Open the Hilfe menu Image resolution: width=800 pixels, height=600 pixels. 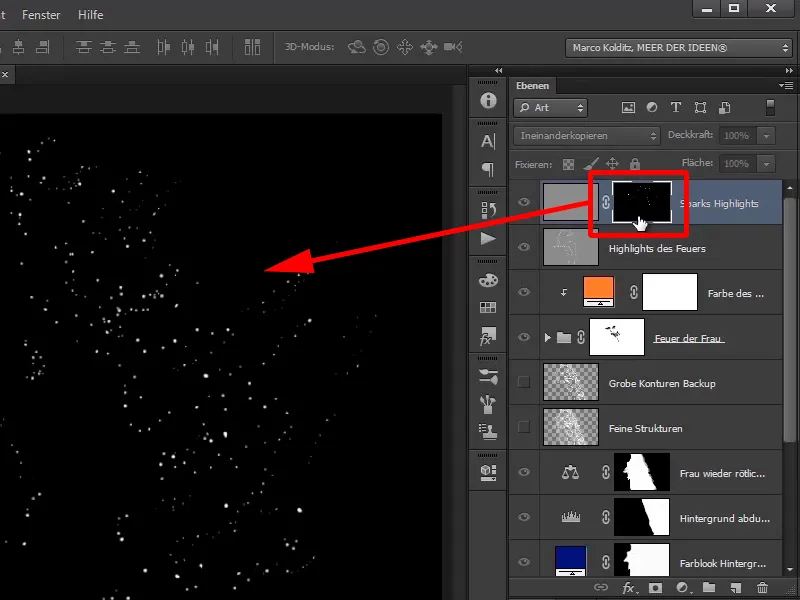pyautogui.click(x=90, y=15)
